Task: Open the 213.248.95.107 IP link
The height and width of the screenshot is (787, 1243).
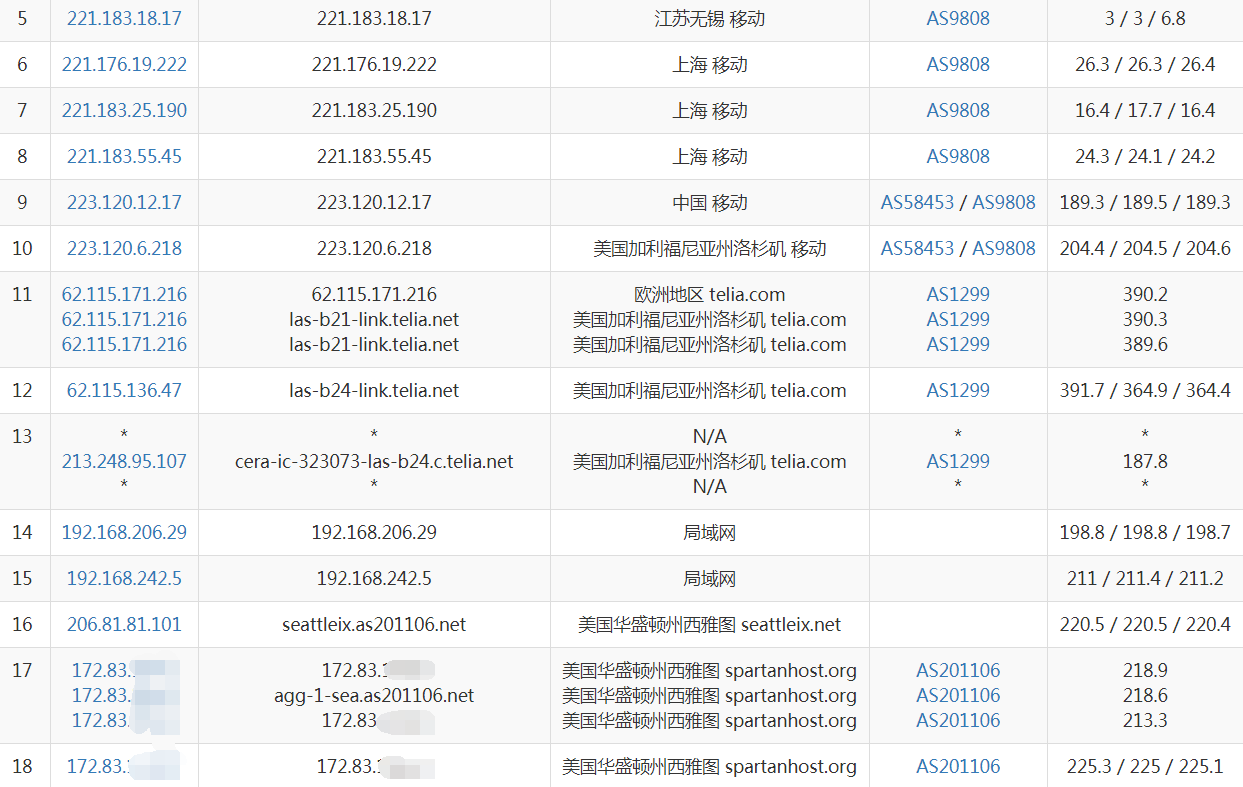Action: 124,462
